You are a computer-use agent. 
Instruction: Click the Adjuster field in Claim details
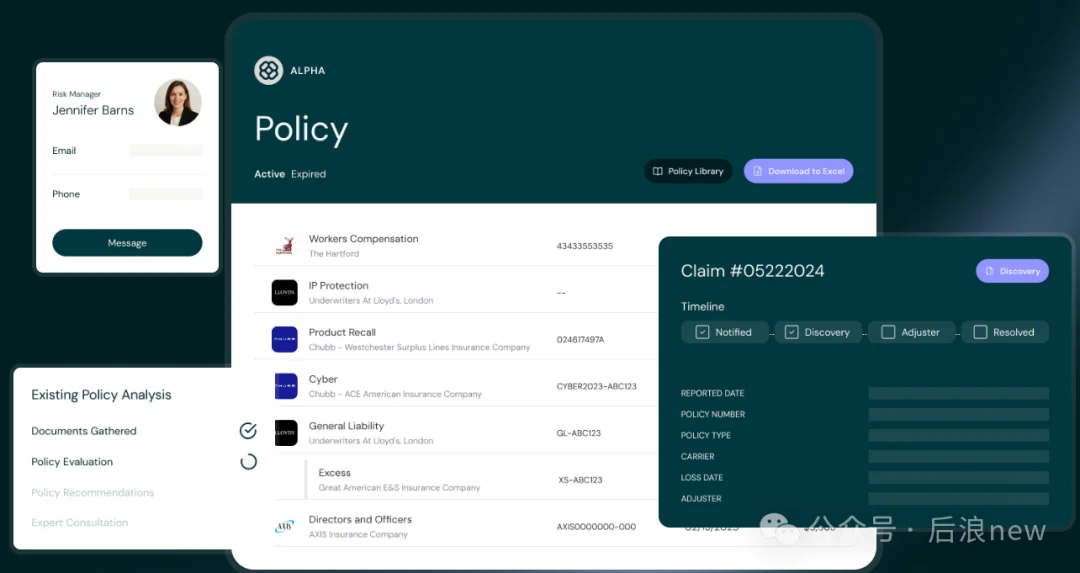coord(959,498)
